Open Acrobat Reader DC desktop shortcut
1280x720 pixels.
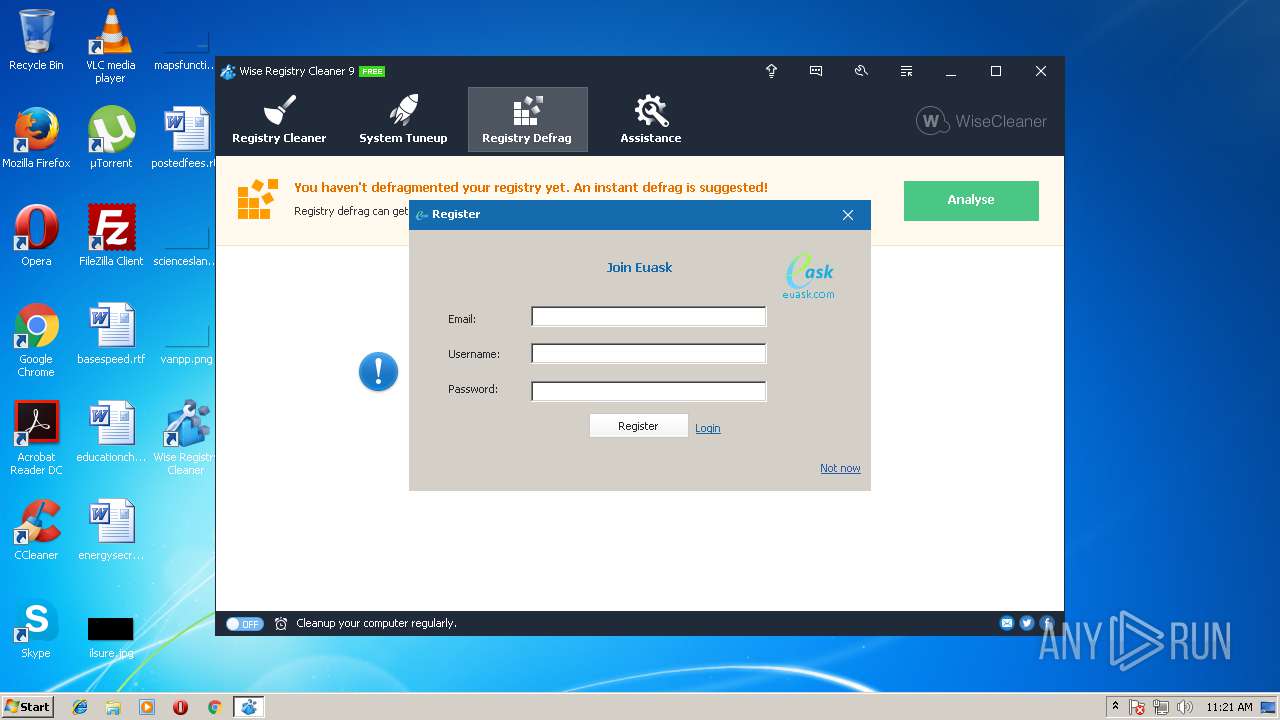coord(36,439)
